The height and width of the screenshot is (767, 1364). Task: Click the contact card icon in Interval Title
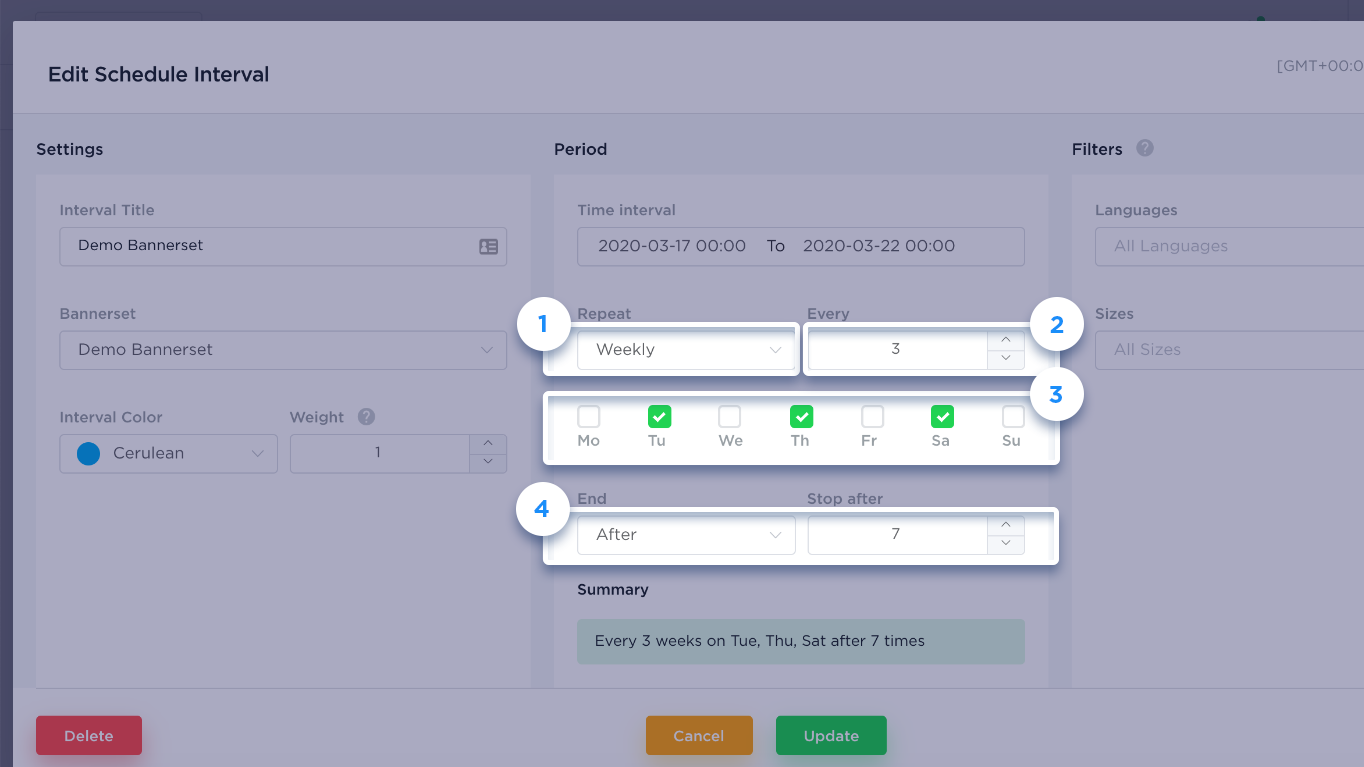click(x=488, y=246)
